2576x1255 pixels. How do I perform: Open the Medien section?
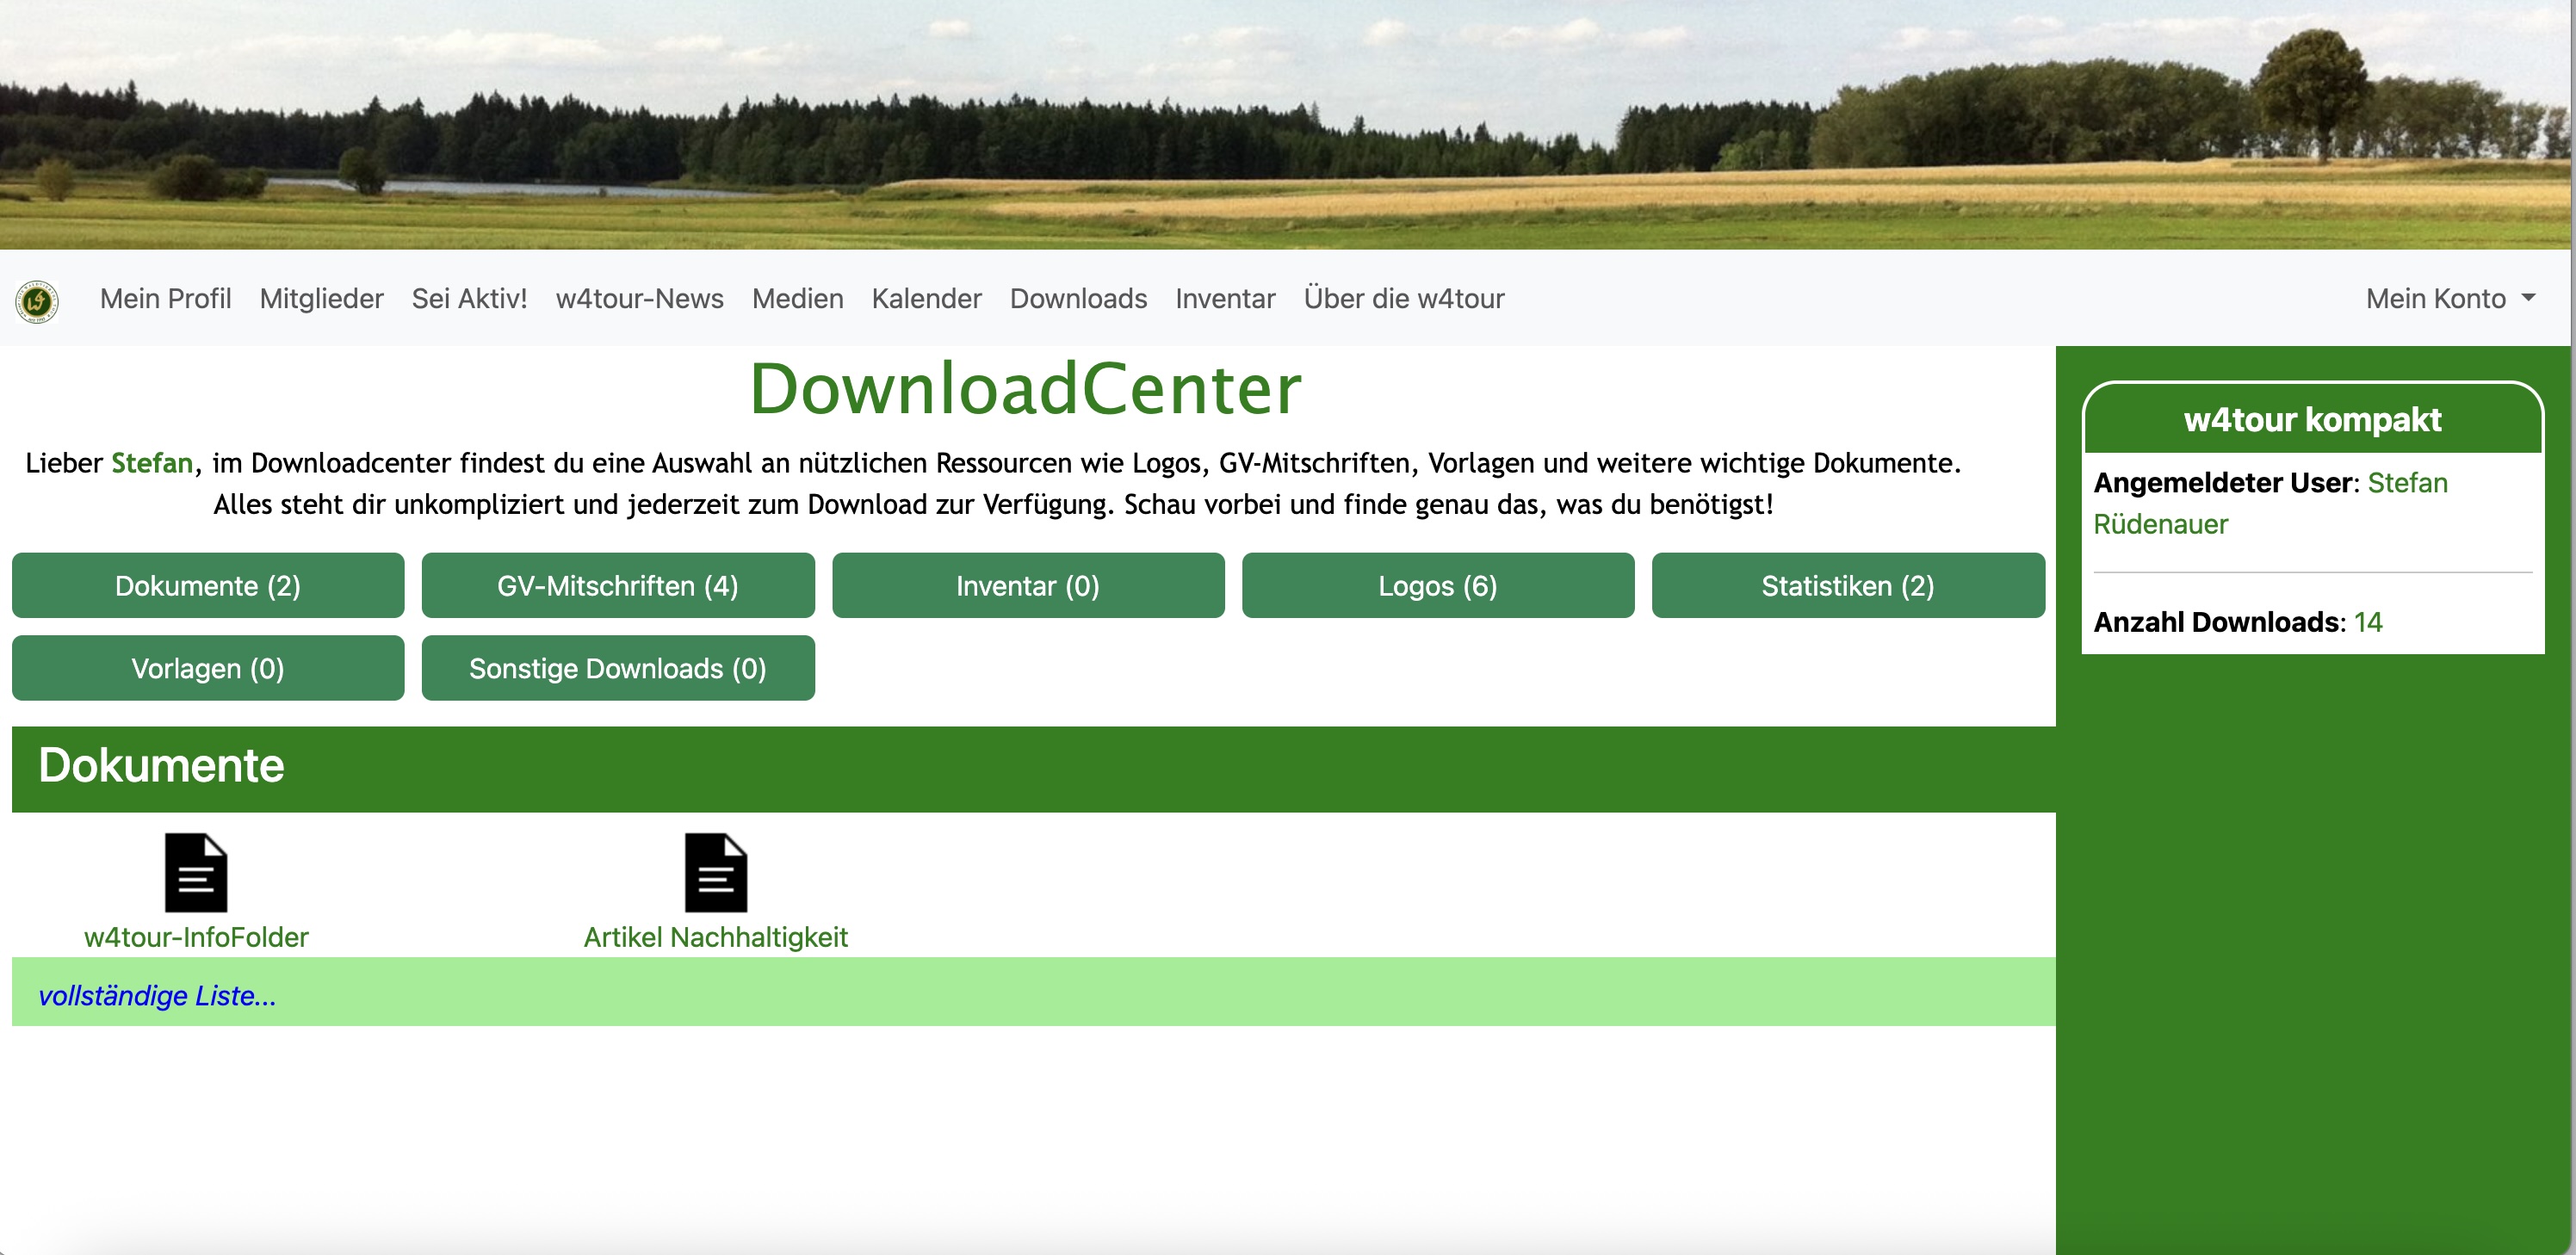click(x=797, y=299)
